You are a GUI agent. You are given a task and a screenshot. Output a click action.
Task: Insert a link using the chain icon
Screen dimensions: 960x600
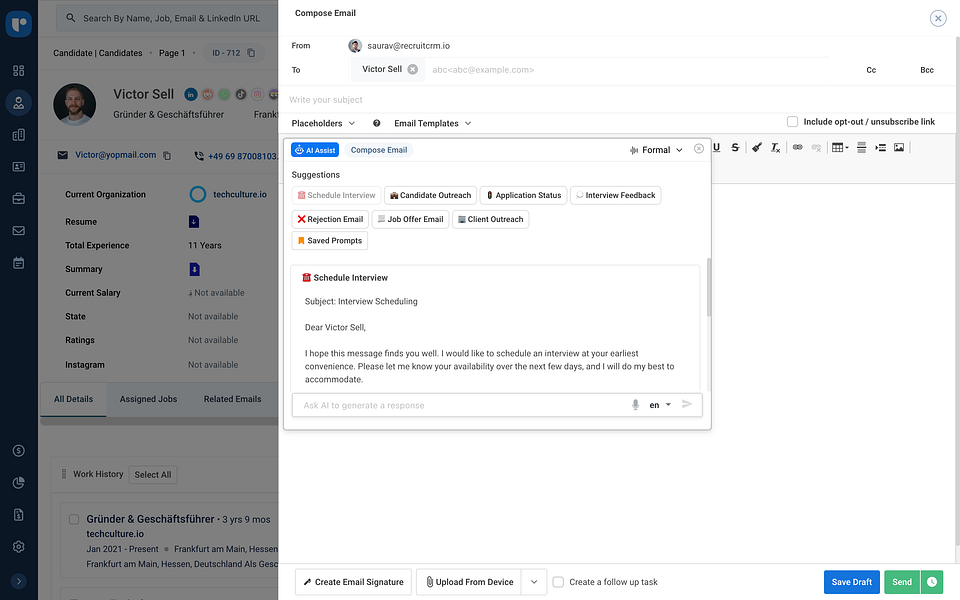coord(797,147)
